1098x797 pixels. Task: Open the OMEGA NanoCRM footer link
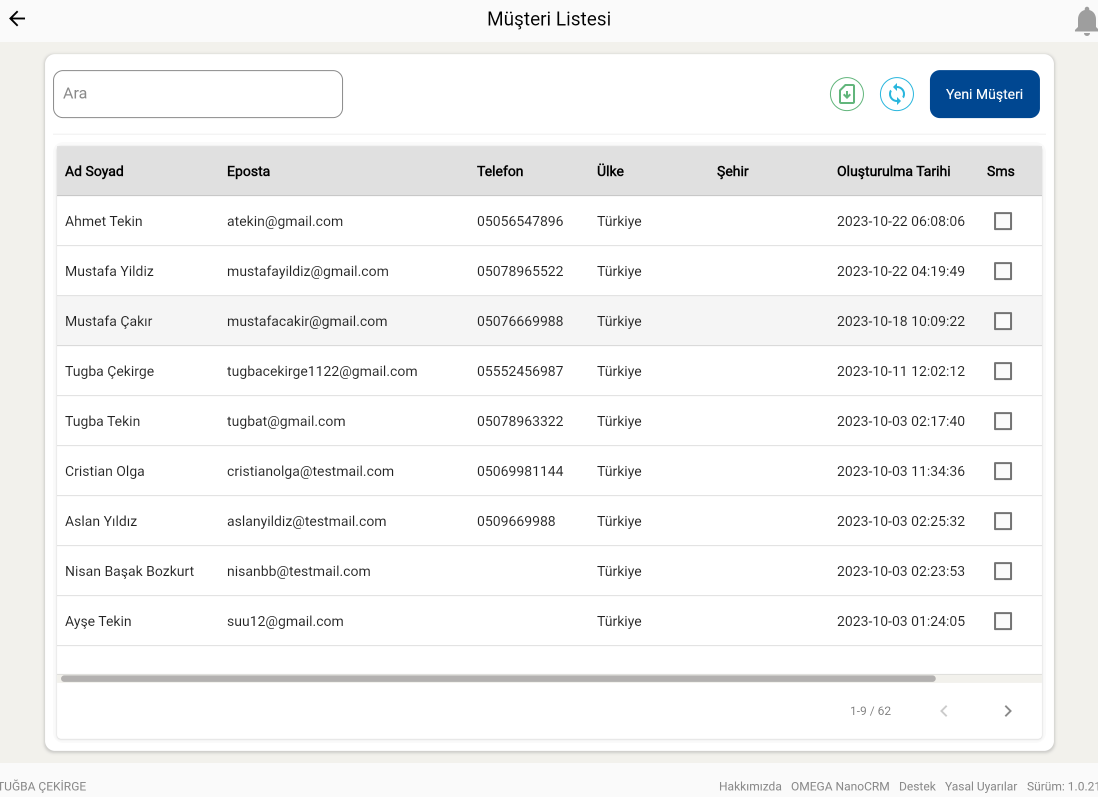click(x=840, y=786)
